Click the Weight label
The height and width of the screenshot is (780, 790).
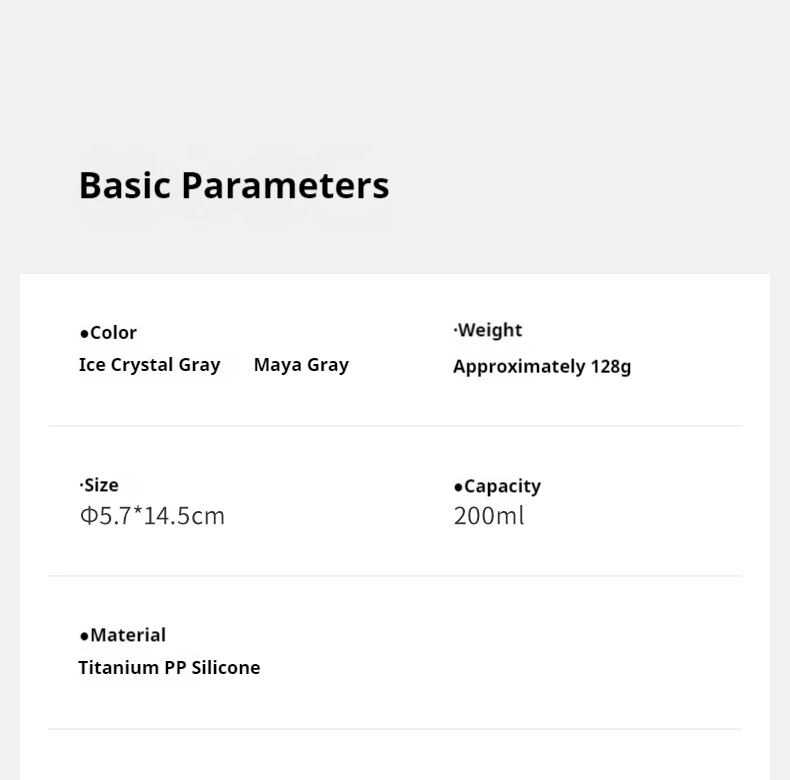(490, 331)
